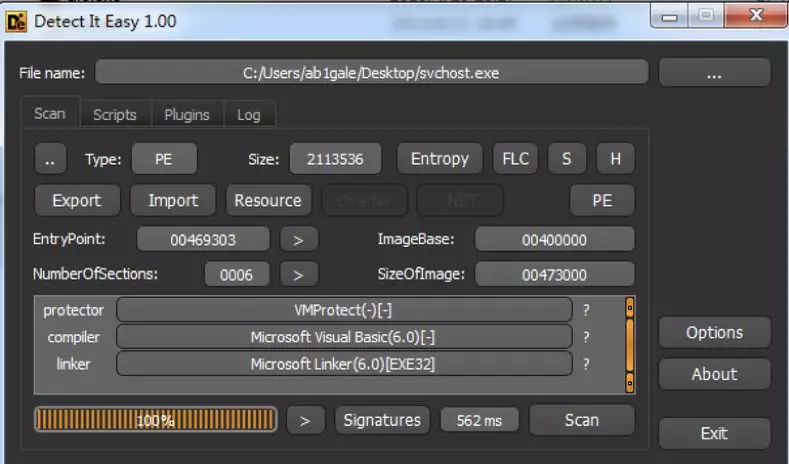The height and width of the screenshot is (464, 789).
Task: Click the arrow button next to progress bar
Action: (305, 420)
